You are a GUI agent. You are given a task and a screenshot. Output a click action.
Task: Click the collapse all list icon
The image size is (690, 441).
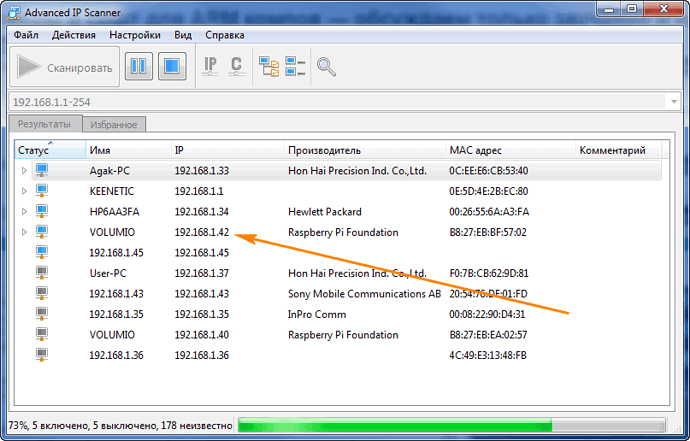pyautogui.click(x=295, y=66)
